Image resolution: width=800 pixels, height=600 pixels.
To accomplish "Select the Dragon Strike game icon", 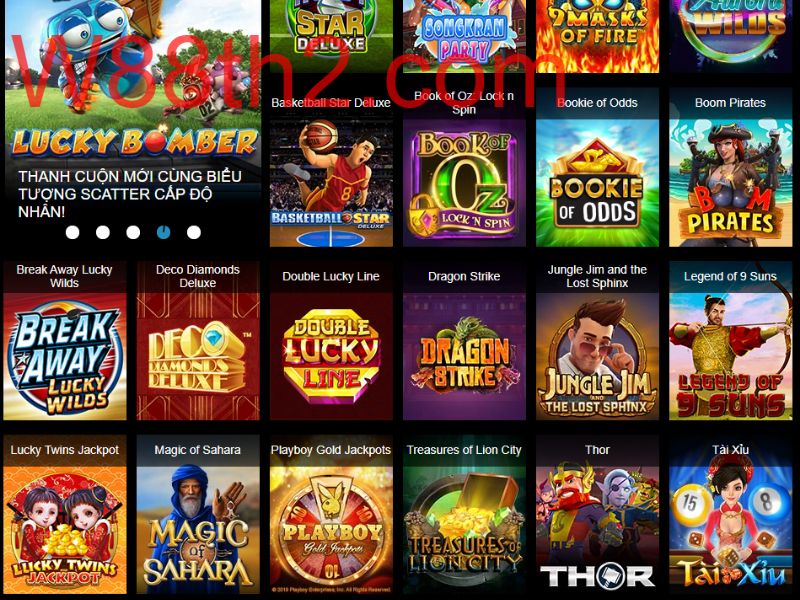I will pos(464,356).
